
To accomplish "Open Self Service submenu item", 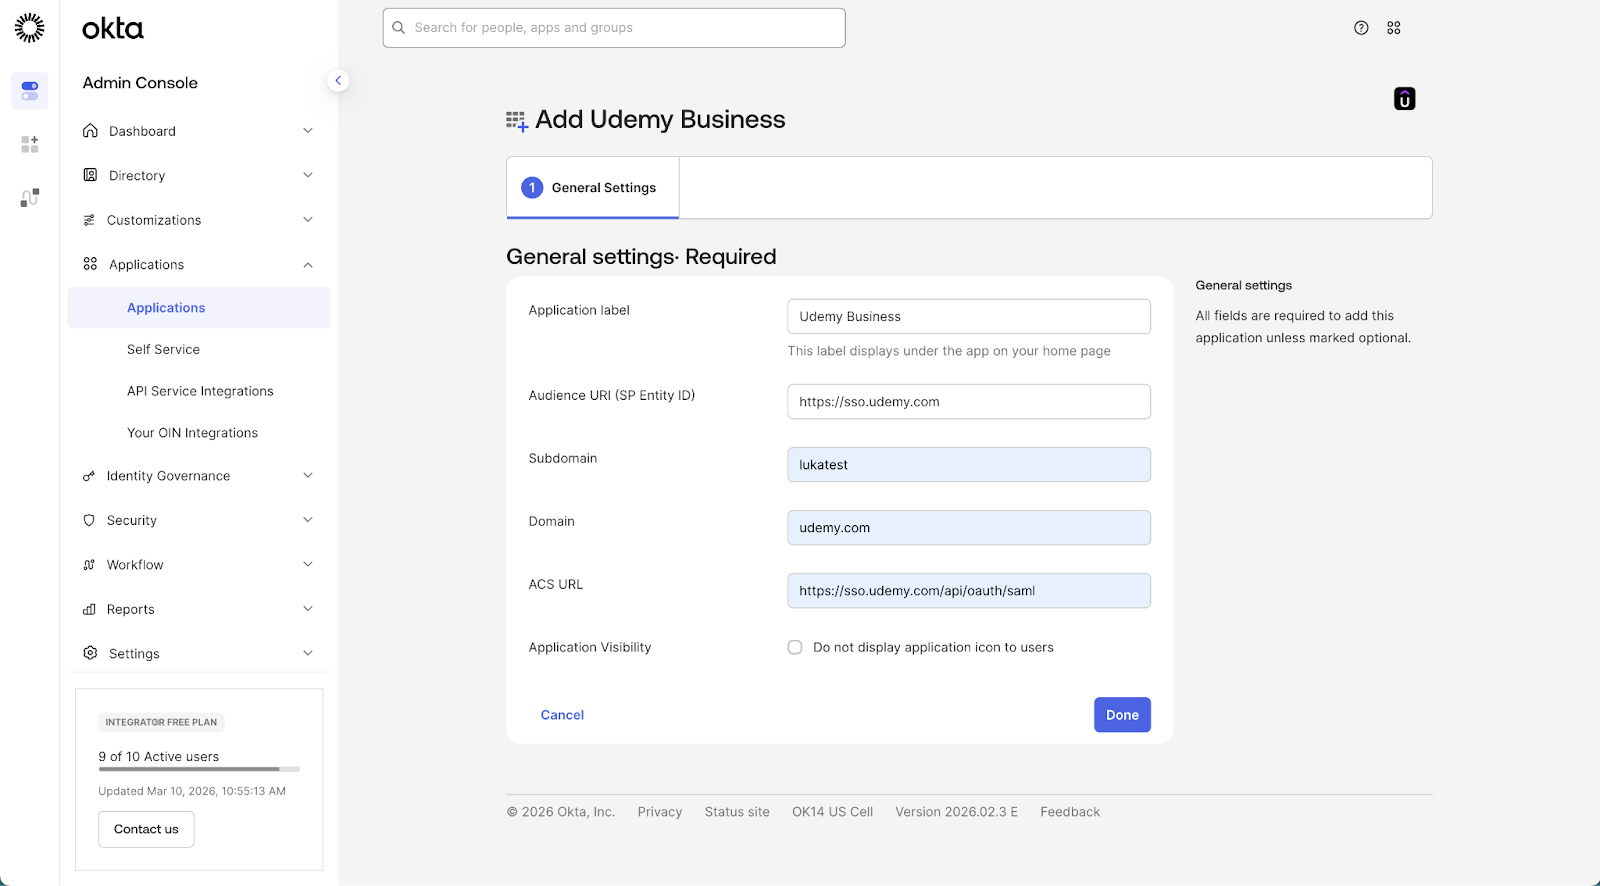I will [x=163, y=349].
